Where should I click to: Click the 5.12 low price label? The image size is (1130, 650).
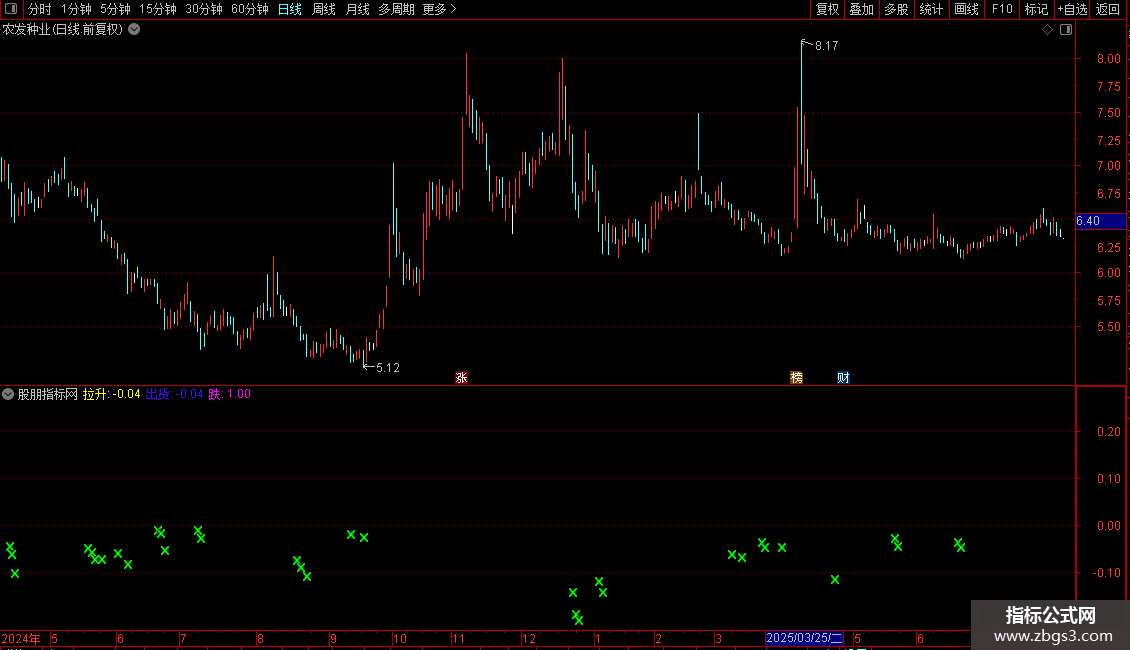(388, 368)
